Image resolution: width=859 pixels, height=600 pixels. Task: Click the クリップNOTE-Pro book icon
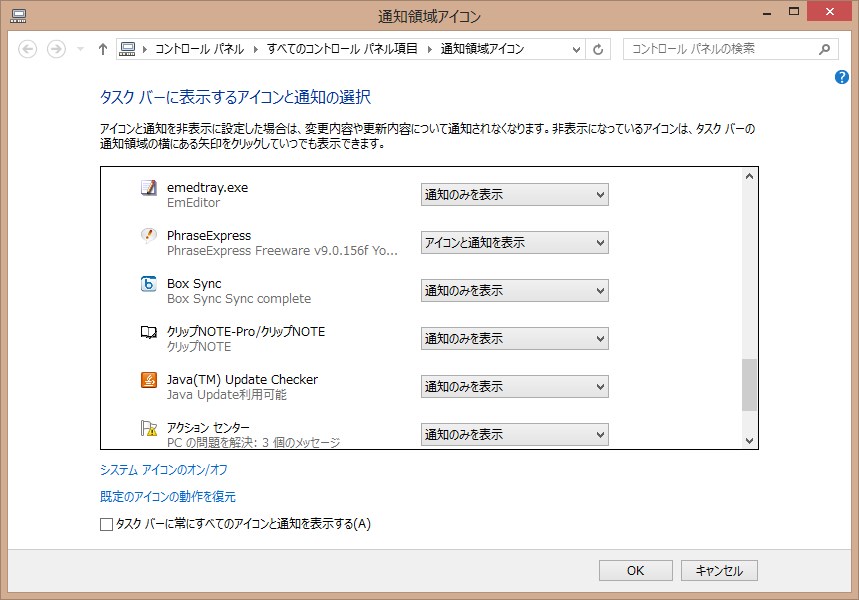click(x=148, y=332)
